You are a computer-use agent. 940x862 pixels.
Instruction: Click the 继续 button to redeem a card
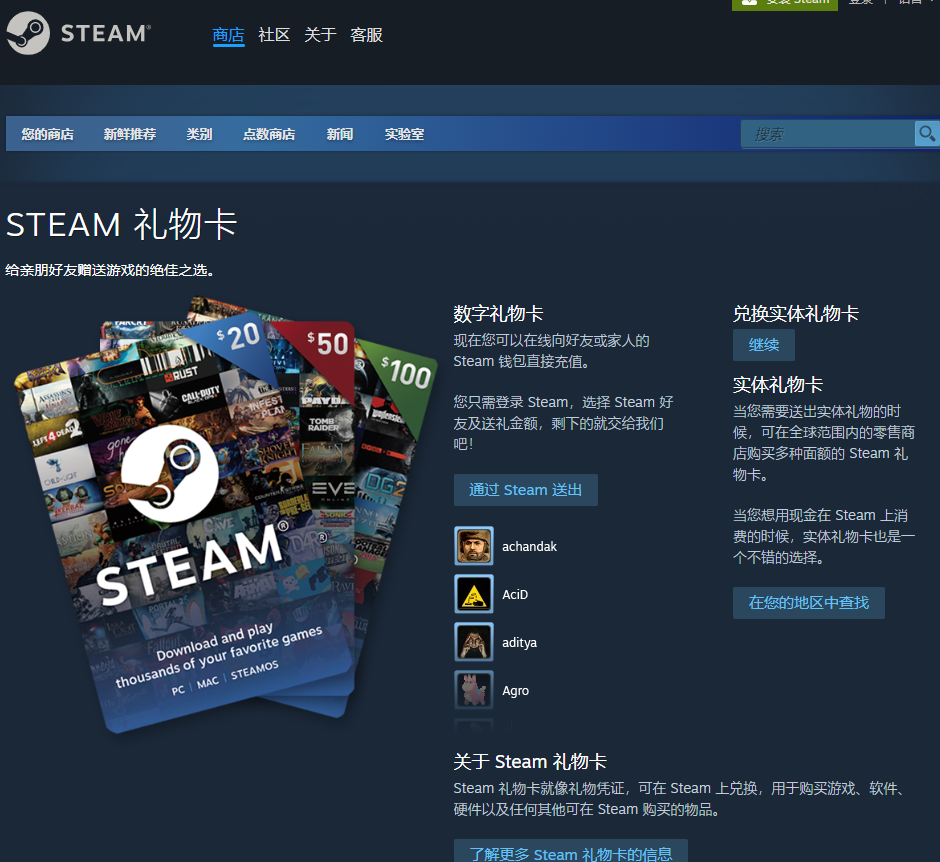764,345
